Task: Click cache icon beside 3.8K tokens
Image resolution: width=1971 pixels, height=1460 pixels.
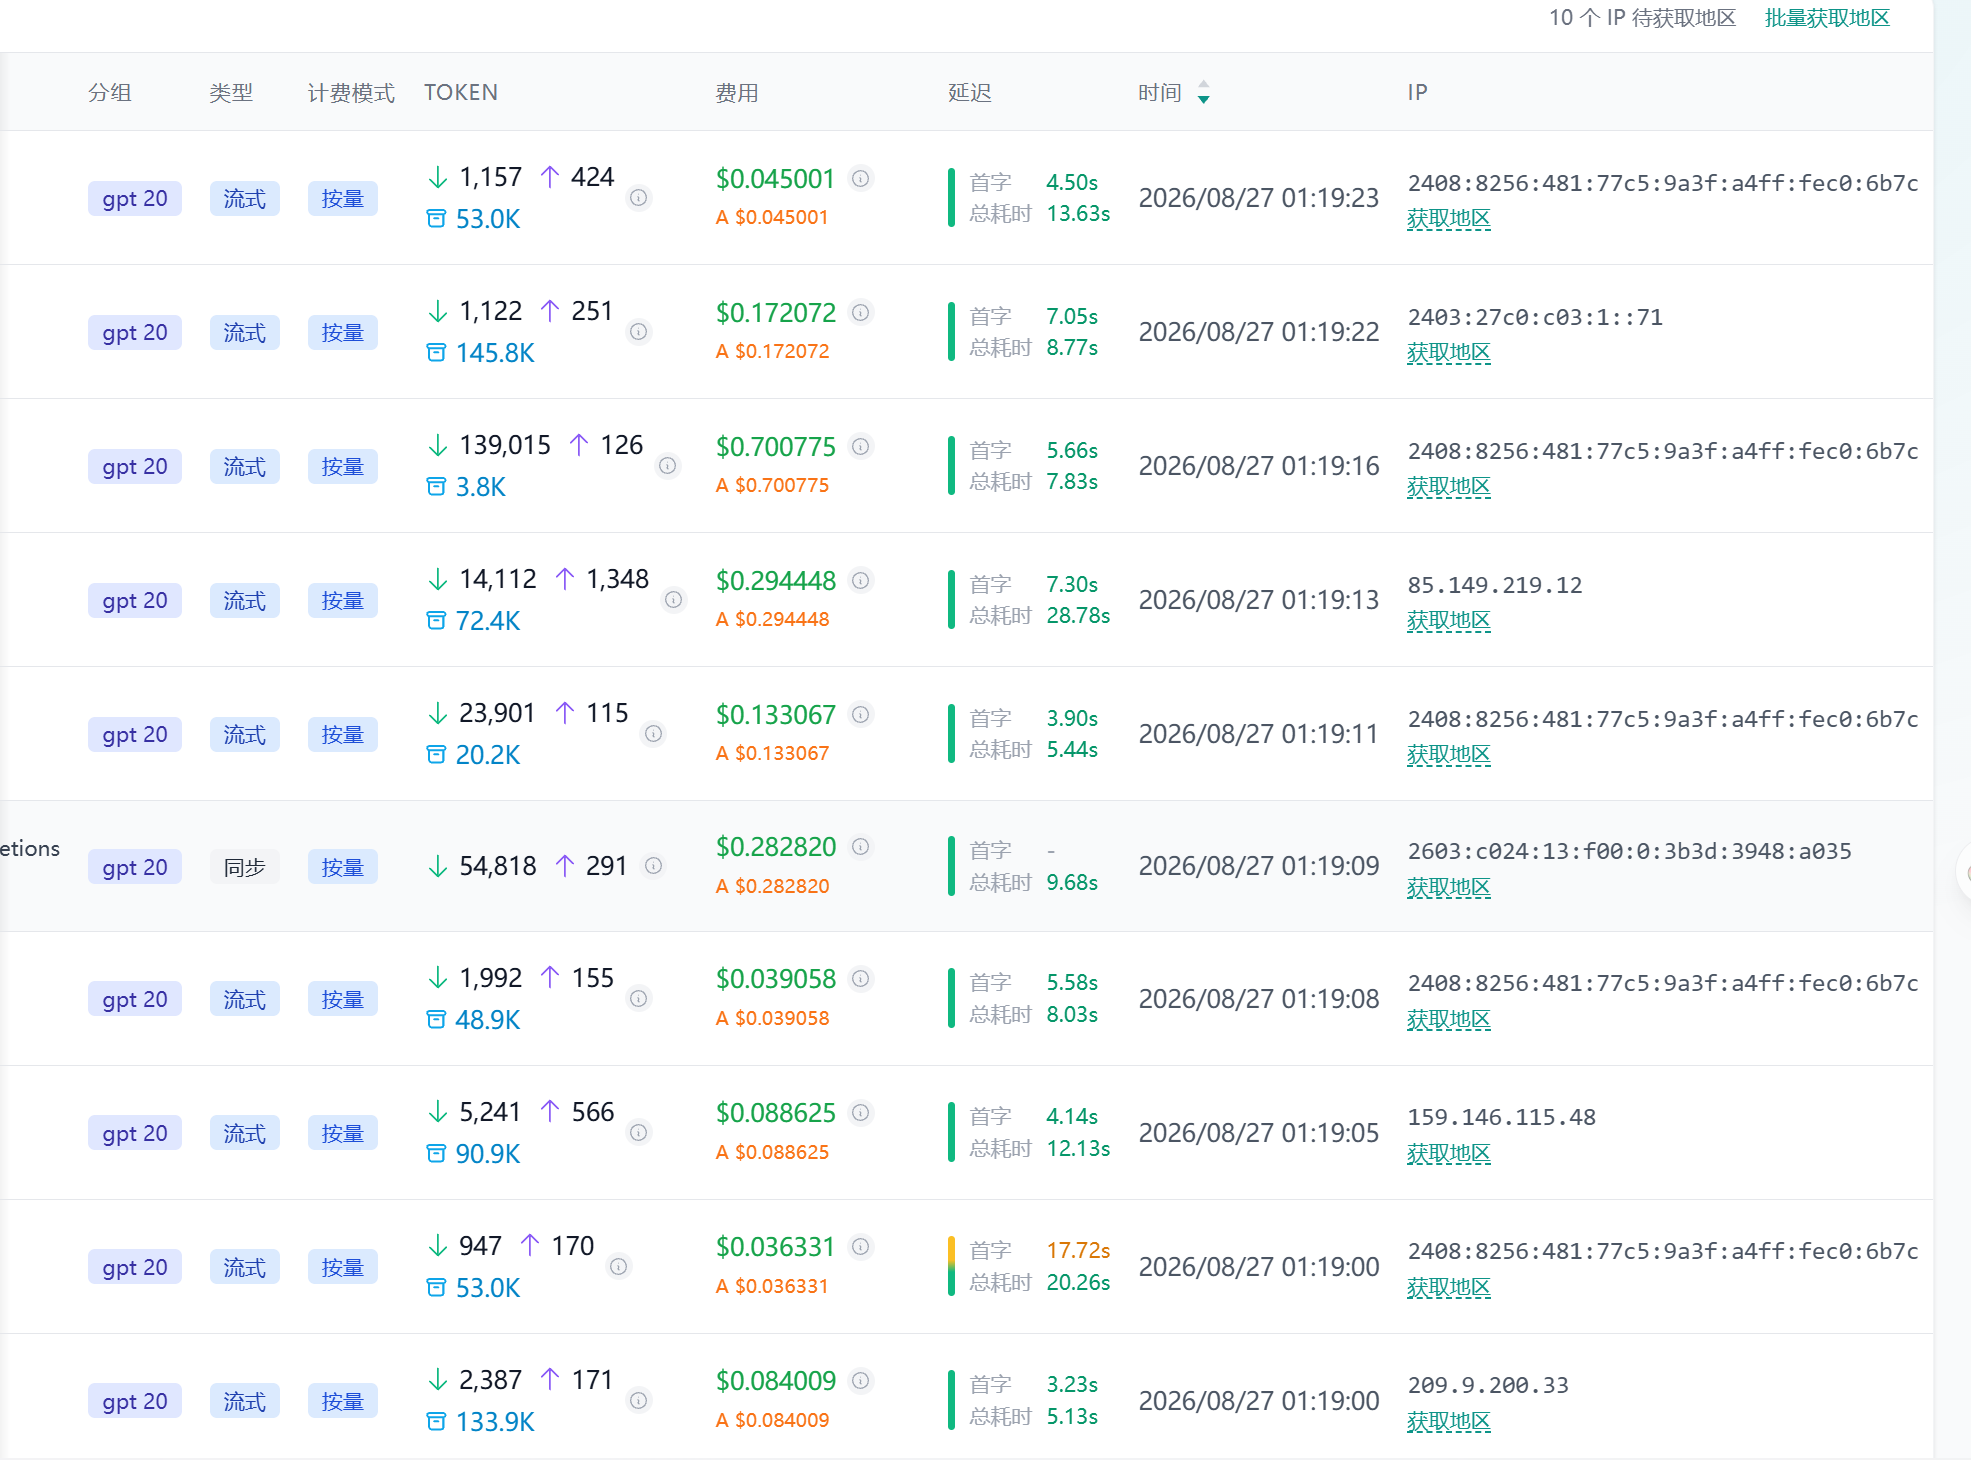Action: click(x=436, y=487)
